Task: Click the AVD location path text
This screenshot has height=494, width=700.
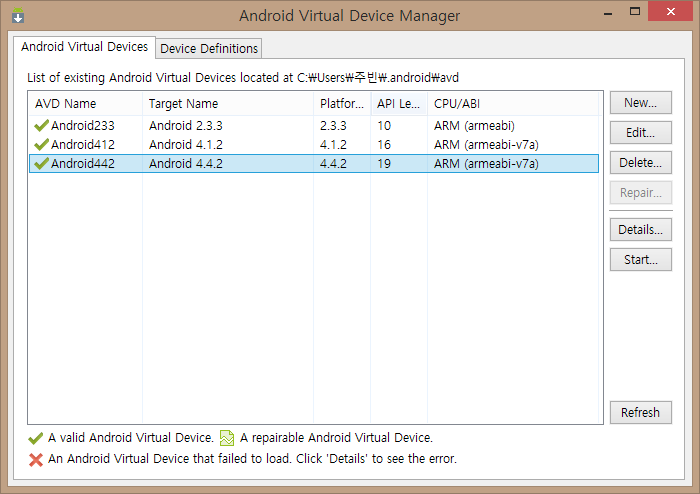Action: (378, 78)
